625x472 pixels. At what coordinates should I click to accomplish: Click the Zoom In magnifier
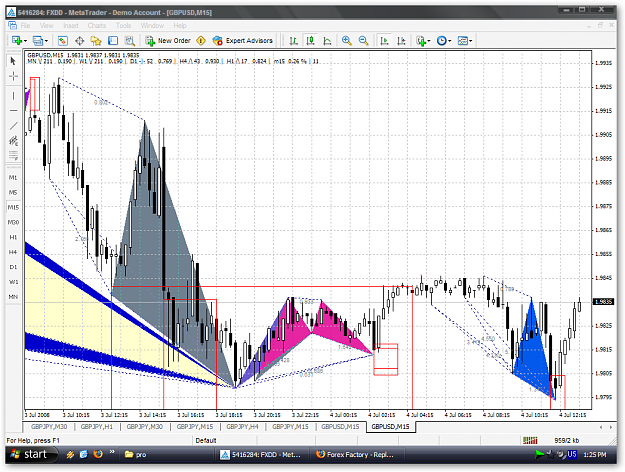pyautogui.click(x=347, y=41)
